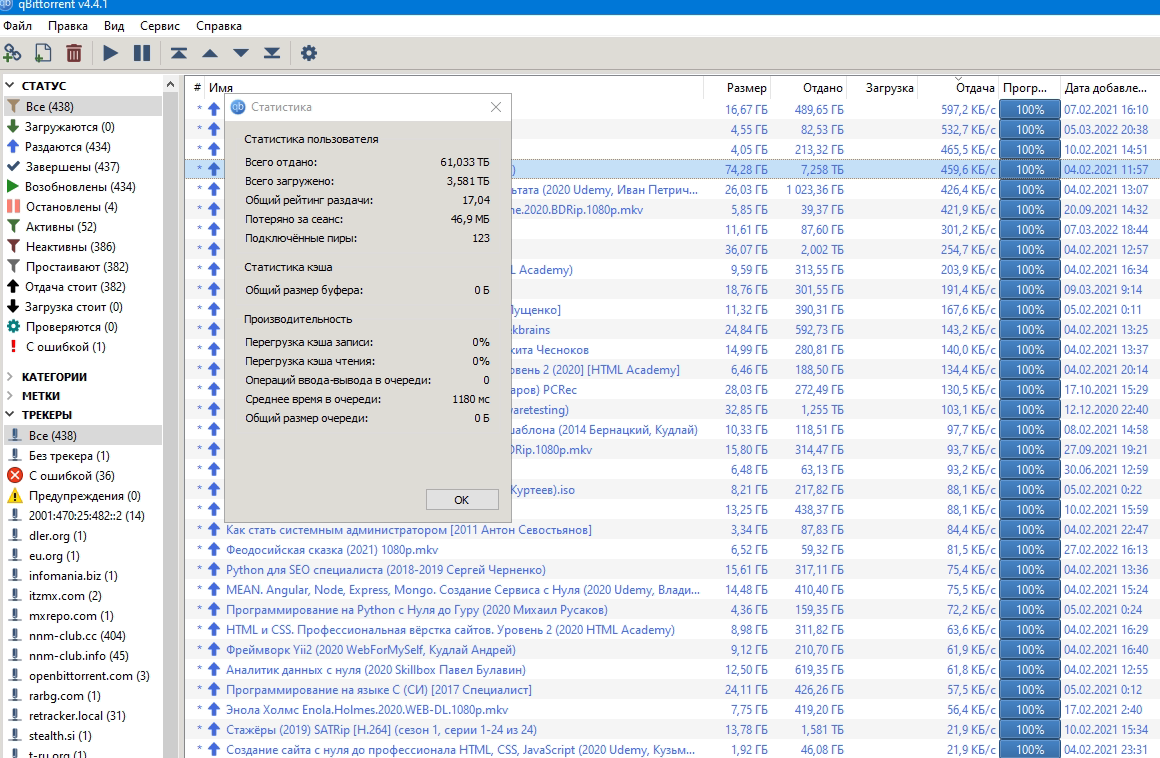Select the Все (438) status filter

[83, 106]
